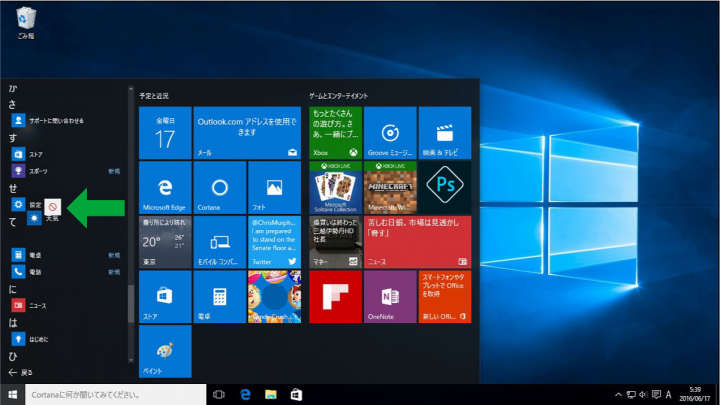
Task: Click the taskbar clock showing 5:39
Action: click(695, 394)
